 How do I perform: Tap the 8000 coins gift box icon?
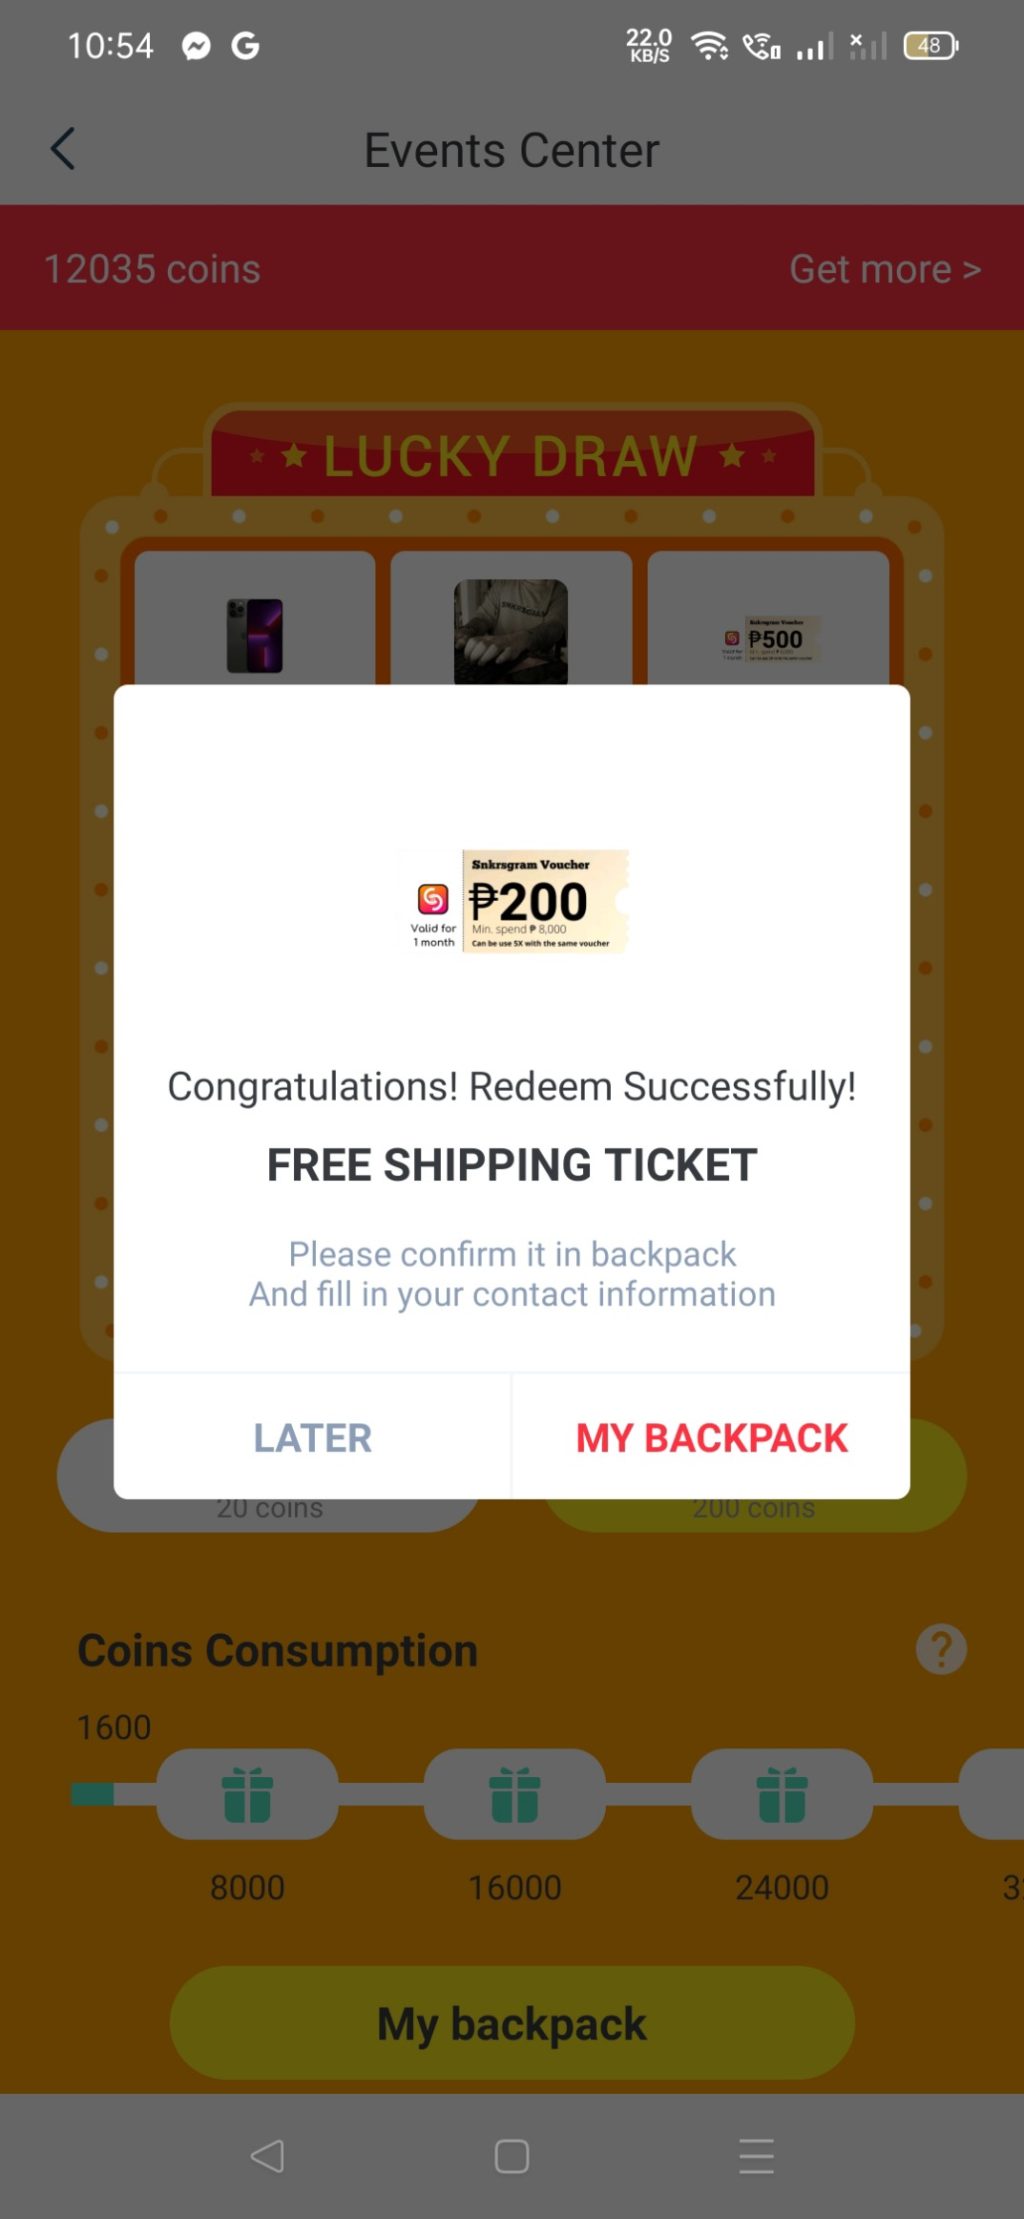coord(247,1795)
